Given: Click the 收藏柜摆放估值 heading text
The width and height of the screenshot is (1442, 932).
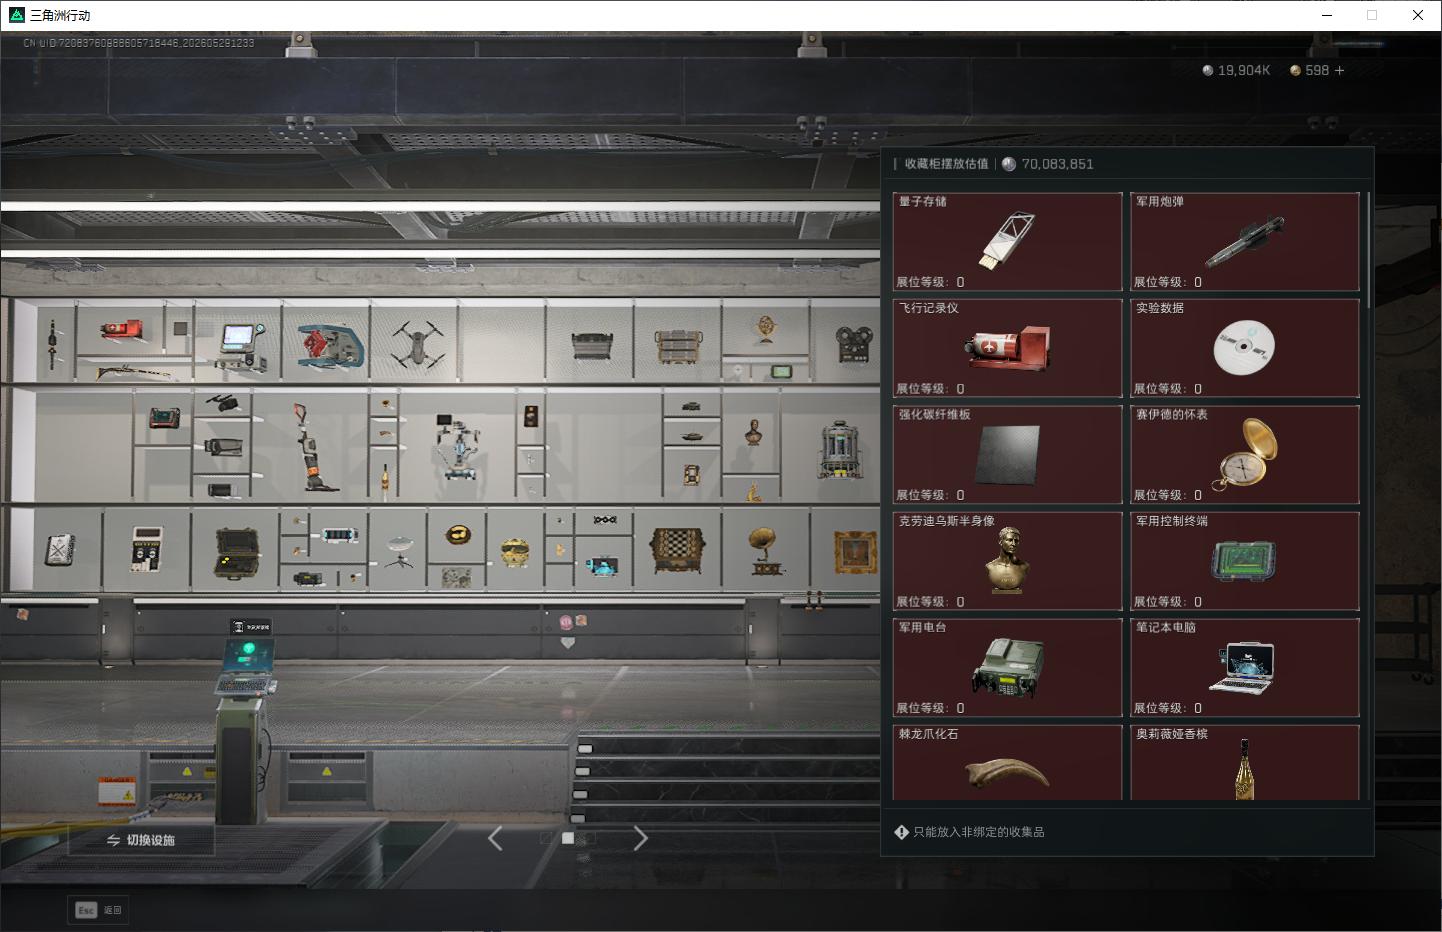Looking at the screenshot, I should point(946,164).
